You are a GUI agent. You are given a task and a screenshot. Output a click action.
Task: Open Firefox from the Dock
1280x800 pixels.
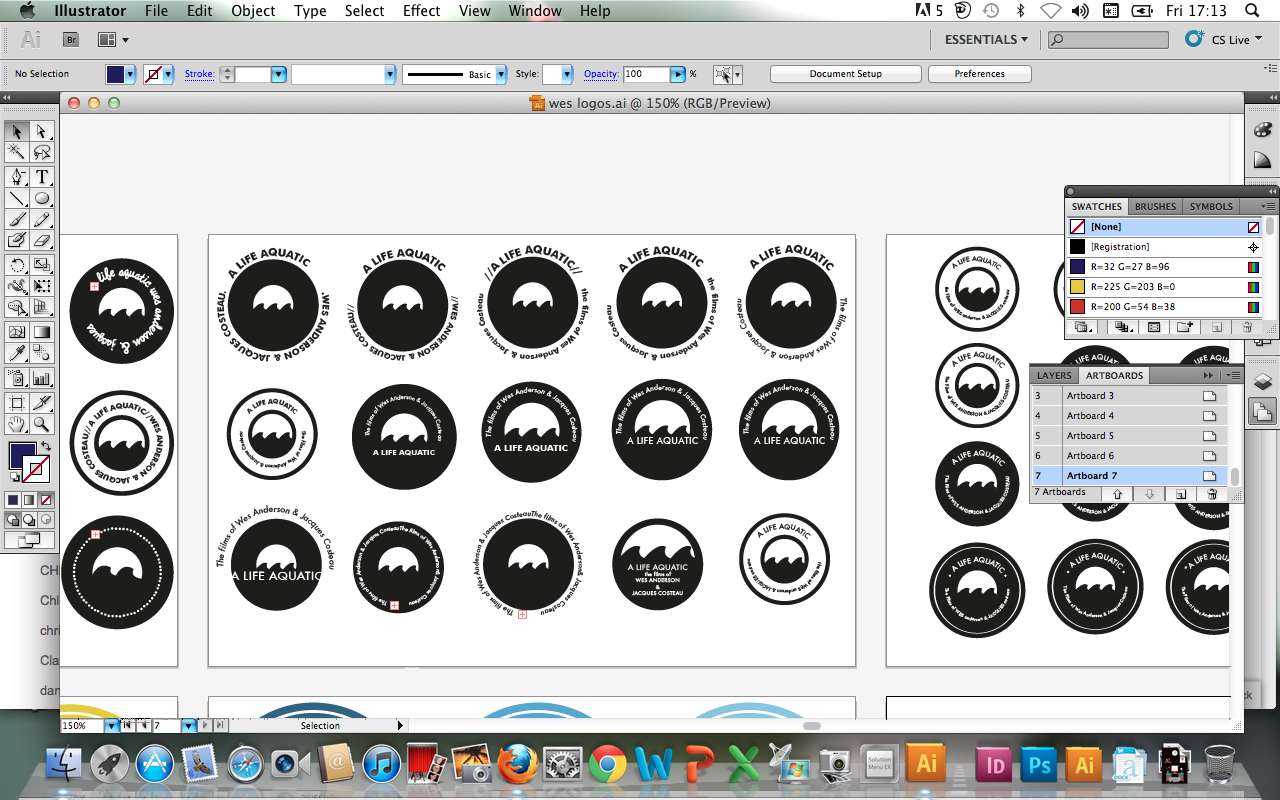point(518,766)
